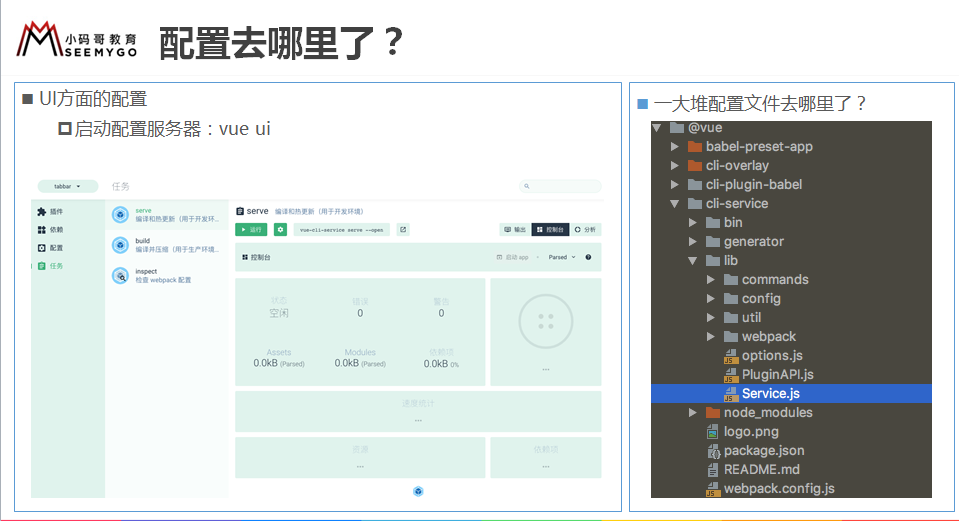This screenshot has width=959, height=521.
Task: Open the tabbar project dropdown
Action: 68,187
